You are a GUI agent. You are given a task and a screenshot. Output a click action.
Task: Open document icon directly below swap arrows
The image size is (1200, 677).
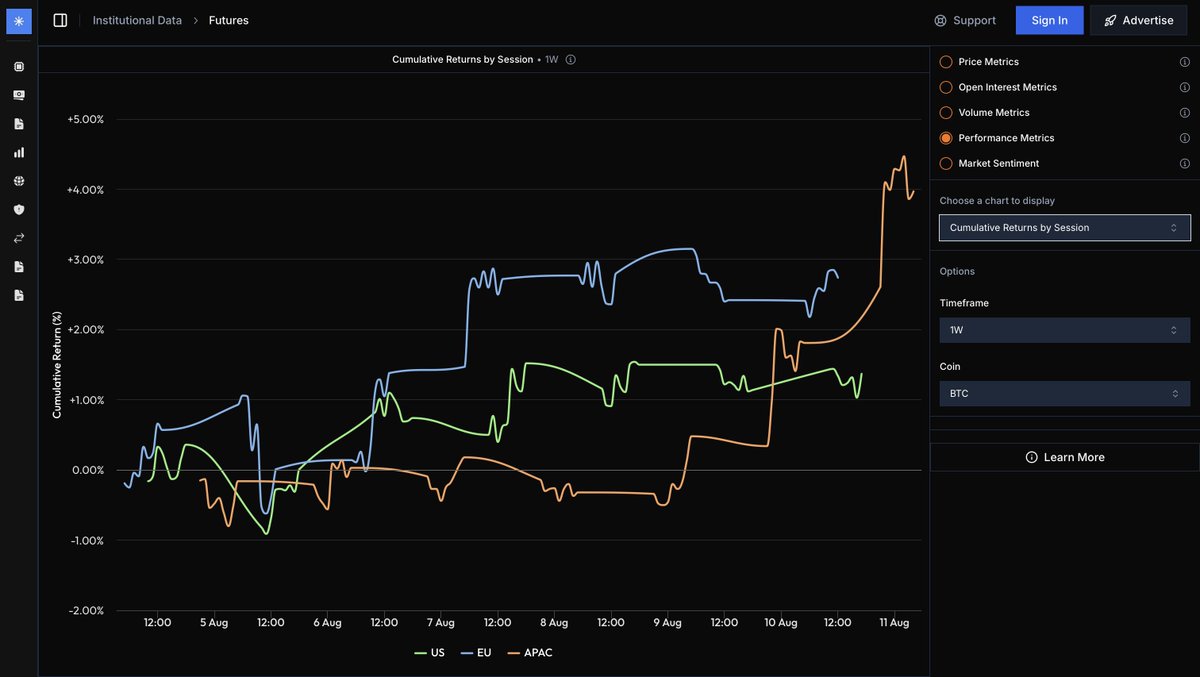coord(19,266)
